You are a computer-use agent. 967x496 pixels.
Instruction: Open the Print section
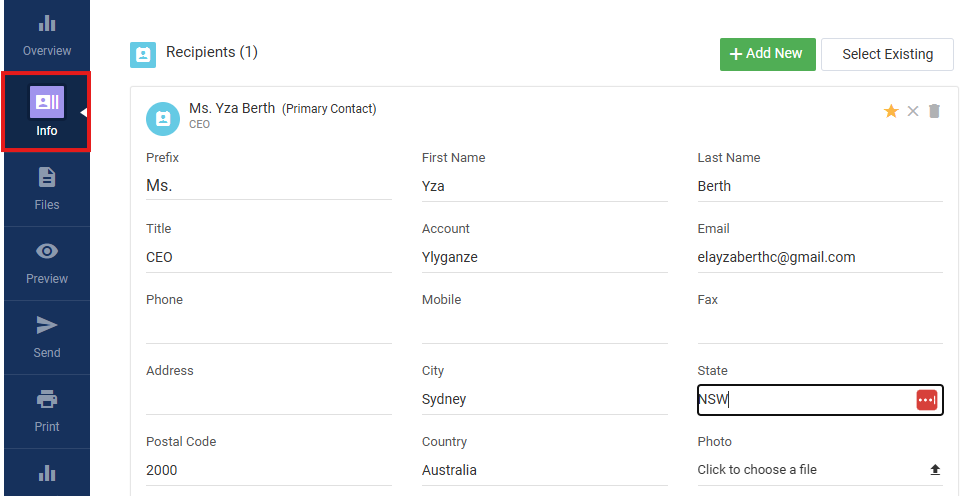(x=47, y=411)
